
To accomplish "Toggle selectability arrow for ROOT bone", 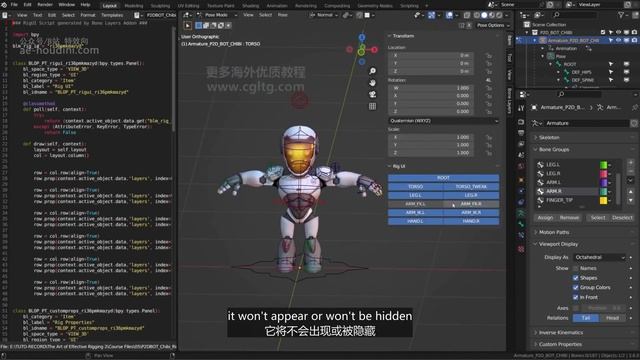I will point(611,64).
